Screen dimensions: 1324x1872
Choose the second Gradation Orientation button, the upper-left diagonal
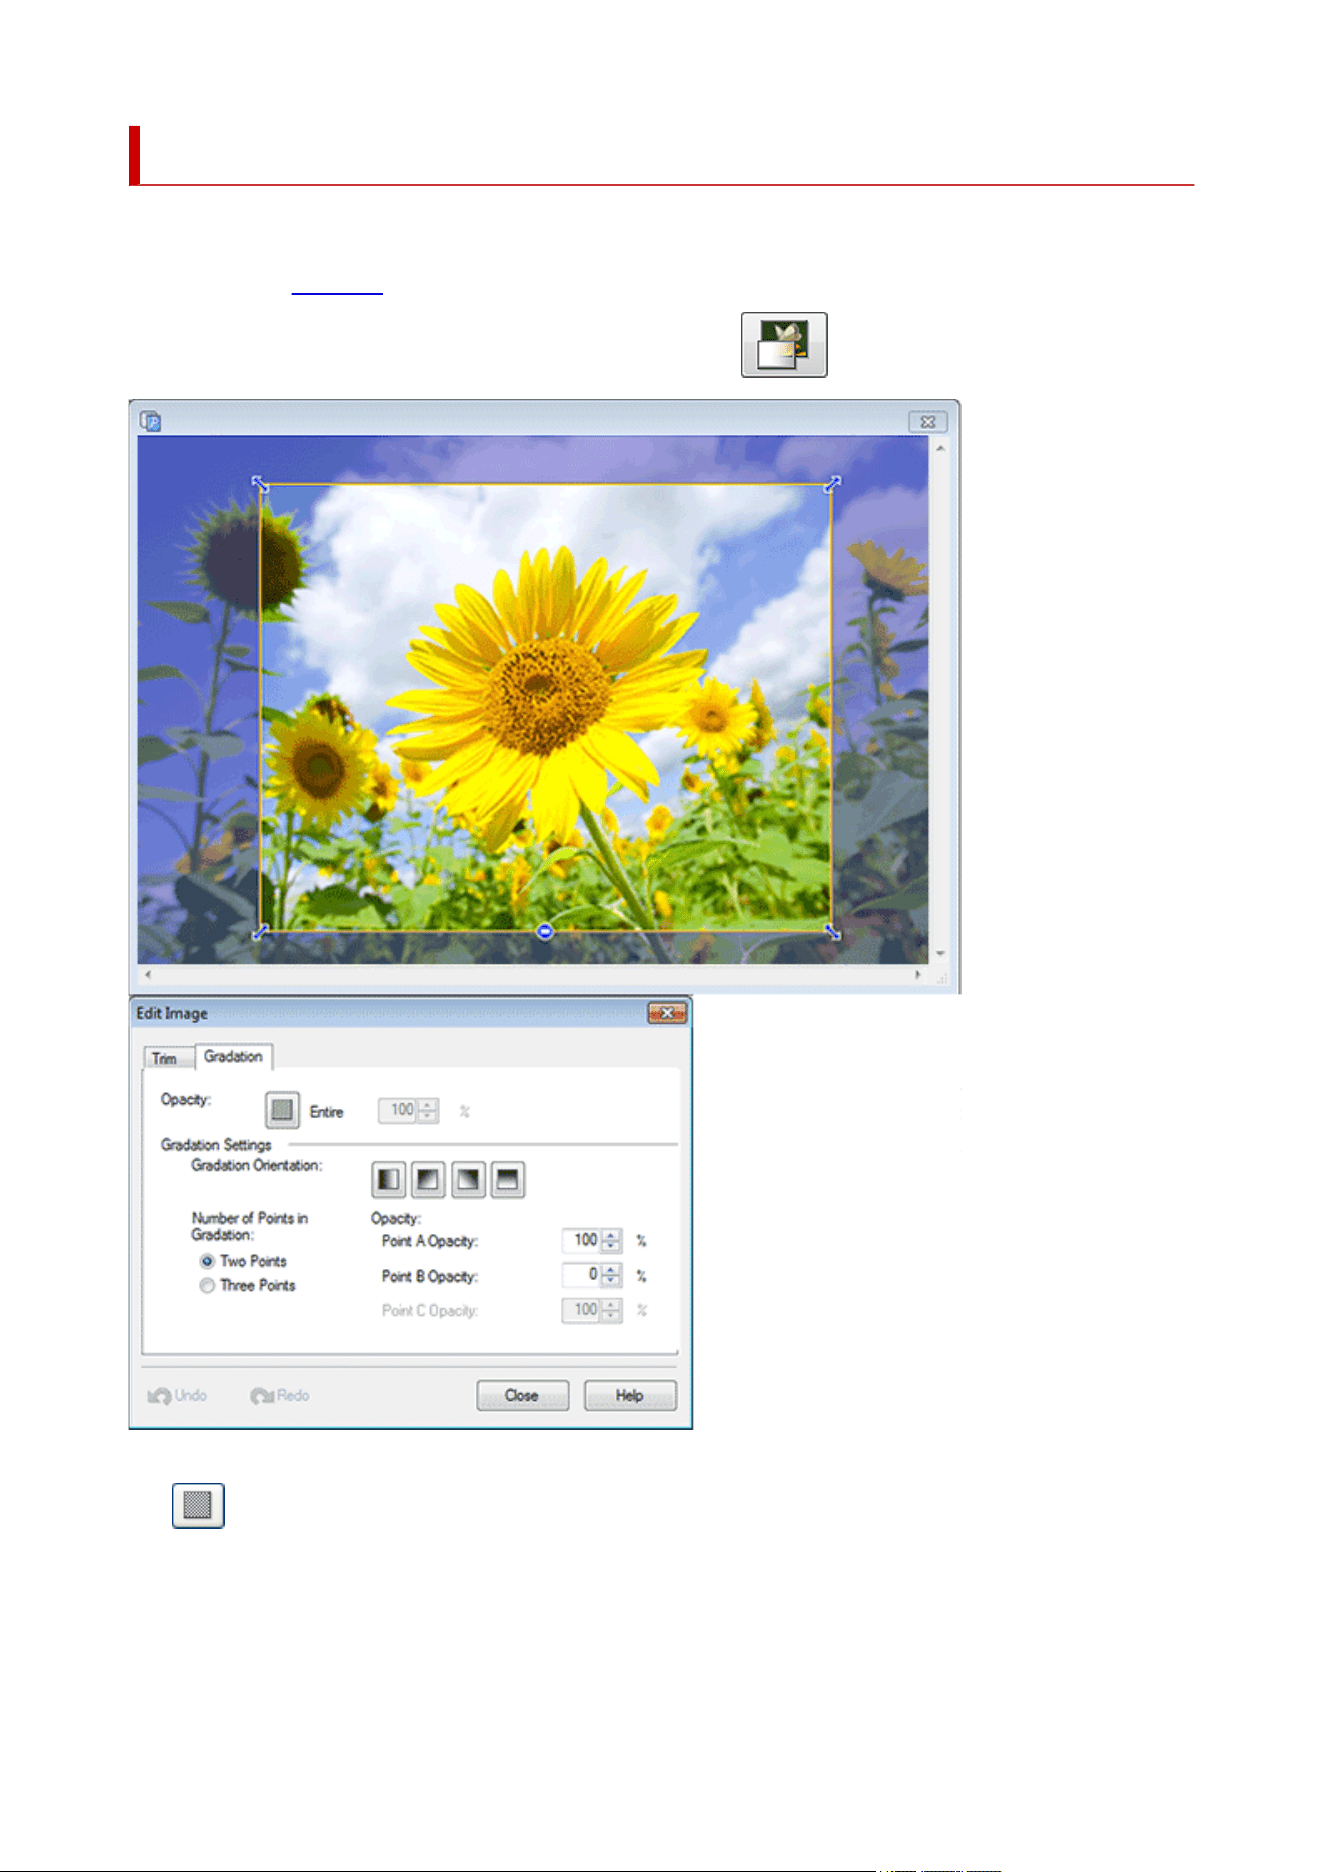pyautogui.click(x=428, y=1180)
